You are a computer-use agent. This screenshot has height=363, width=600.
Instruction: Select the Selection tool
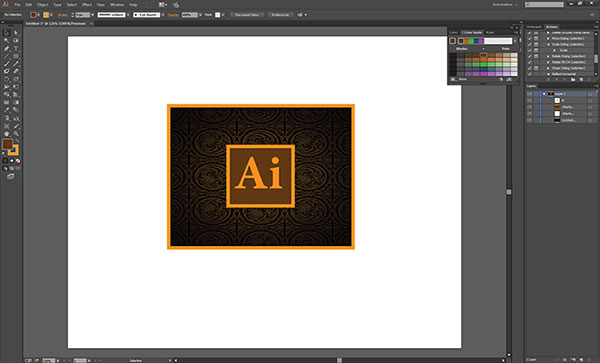pyautogui.click(x=6, y=33)
